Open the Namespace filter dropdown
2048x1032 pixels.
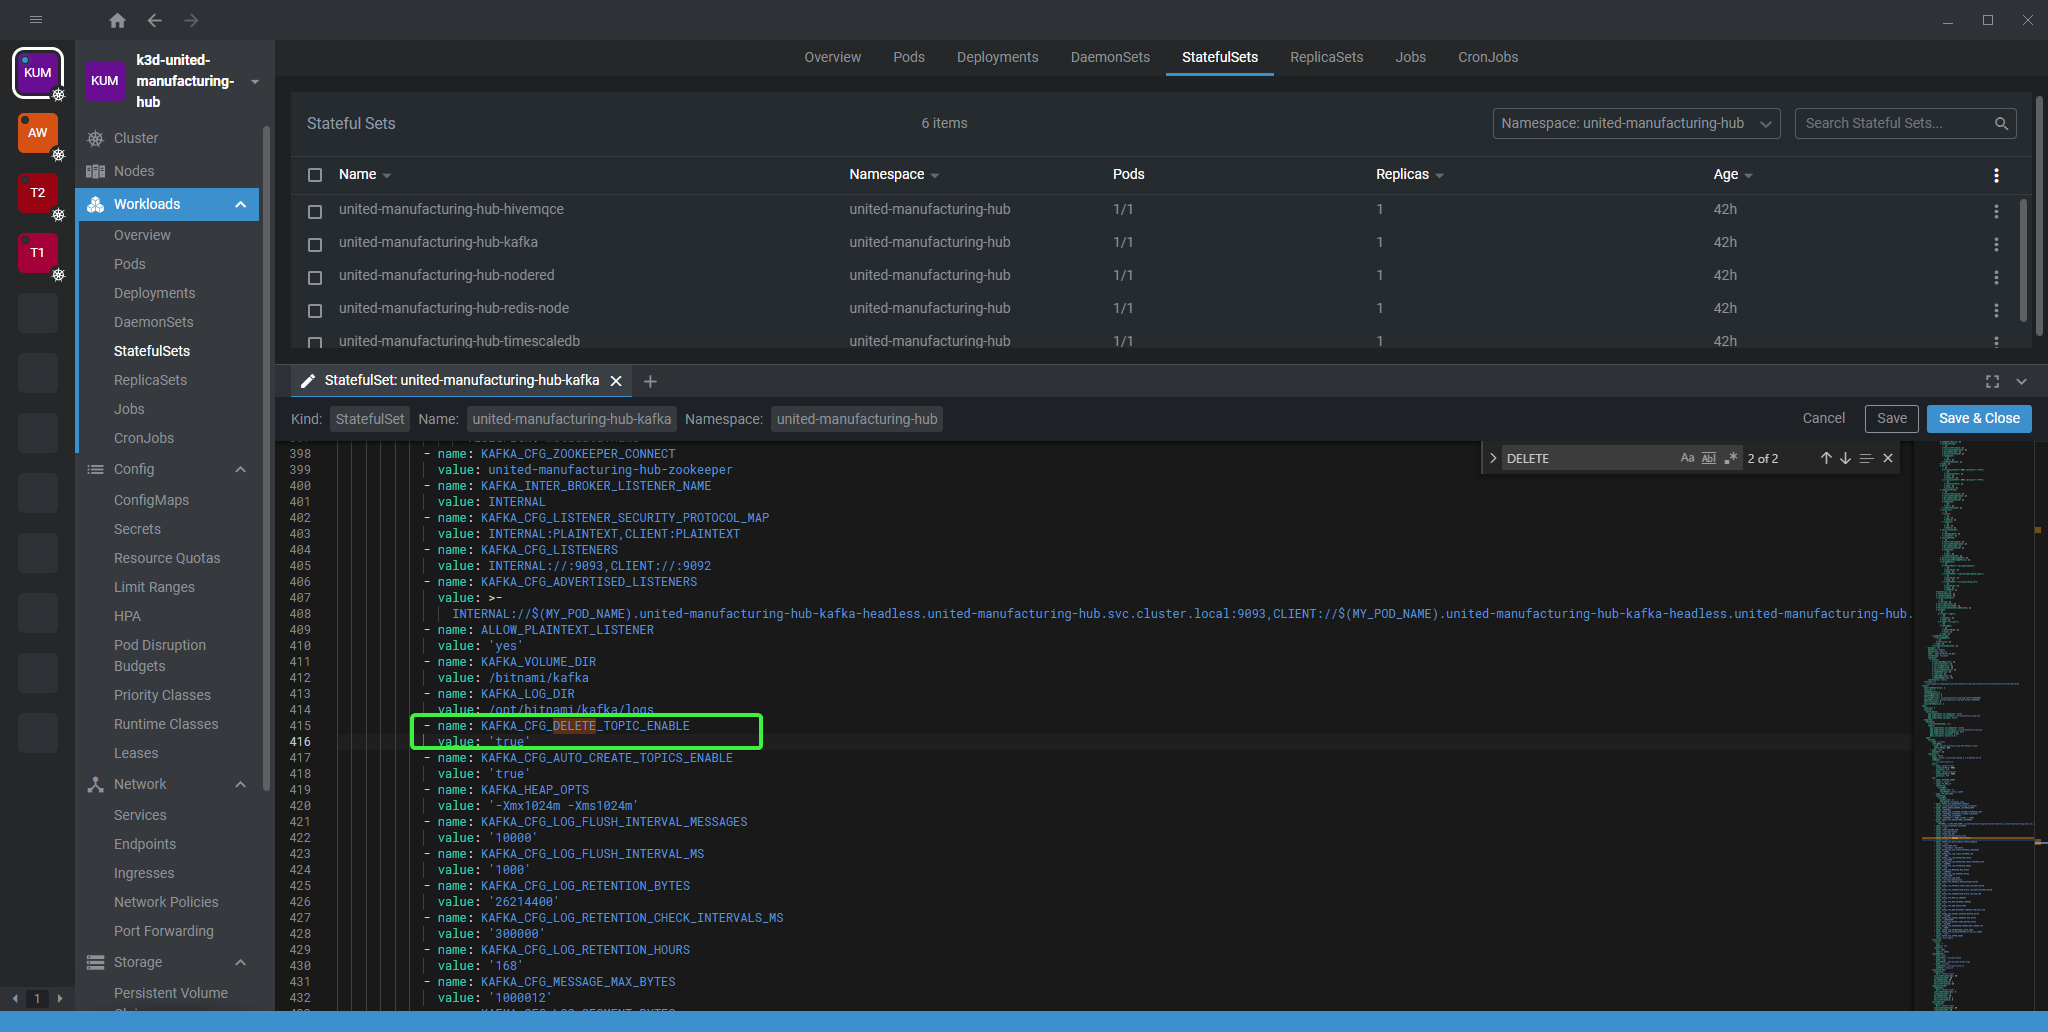1636,123
